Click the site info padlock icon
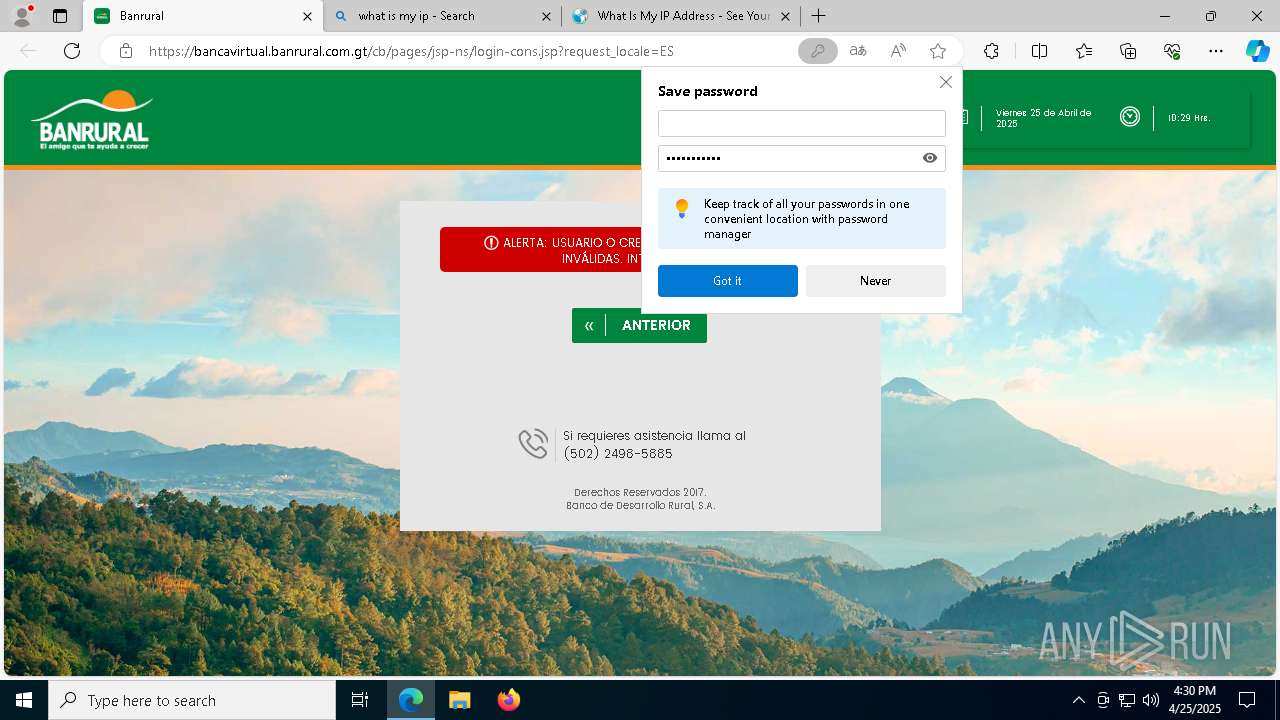 (x=126, y=51)
